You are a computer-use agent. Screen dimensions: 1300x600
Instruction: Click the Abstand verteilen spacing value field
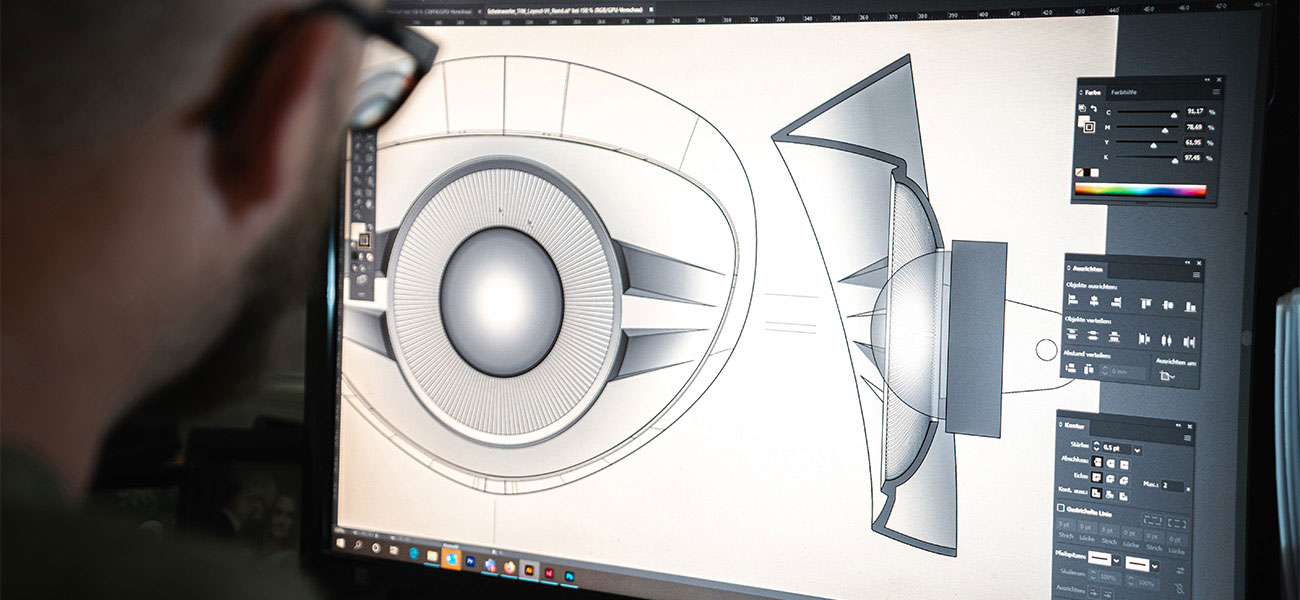pos(1125,372)
